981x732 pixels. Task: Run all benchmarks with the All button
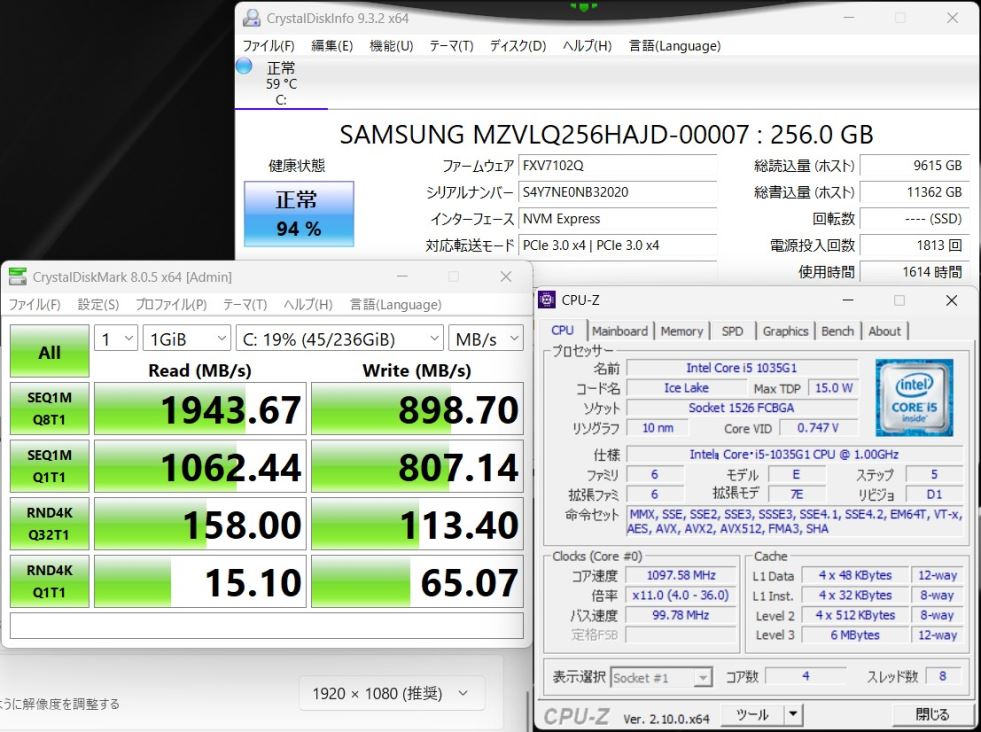(x=49, y=352)
